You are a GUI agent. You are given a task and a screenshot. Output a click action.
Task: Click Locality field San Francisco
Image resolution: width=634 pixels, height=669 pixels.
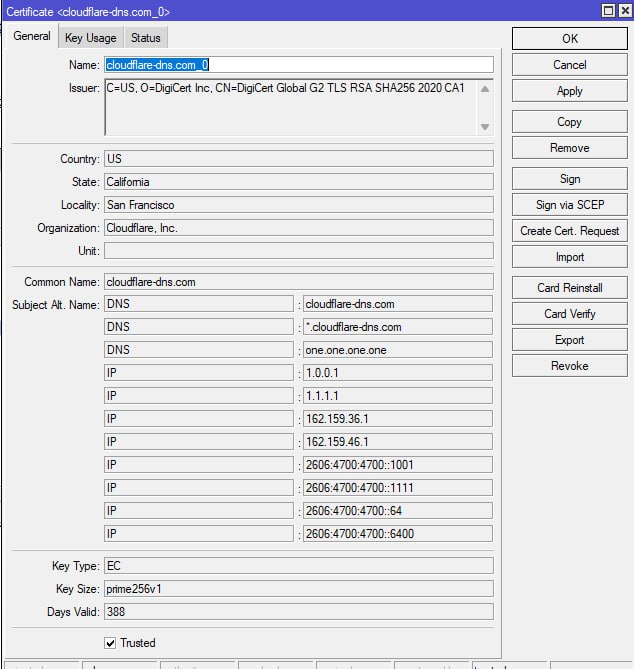click(299, 205)
